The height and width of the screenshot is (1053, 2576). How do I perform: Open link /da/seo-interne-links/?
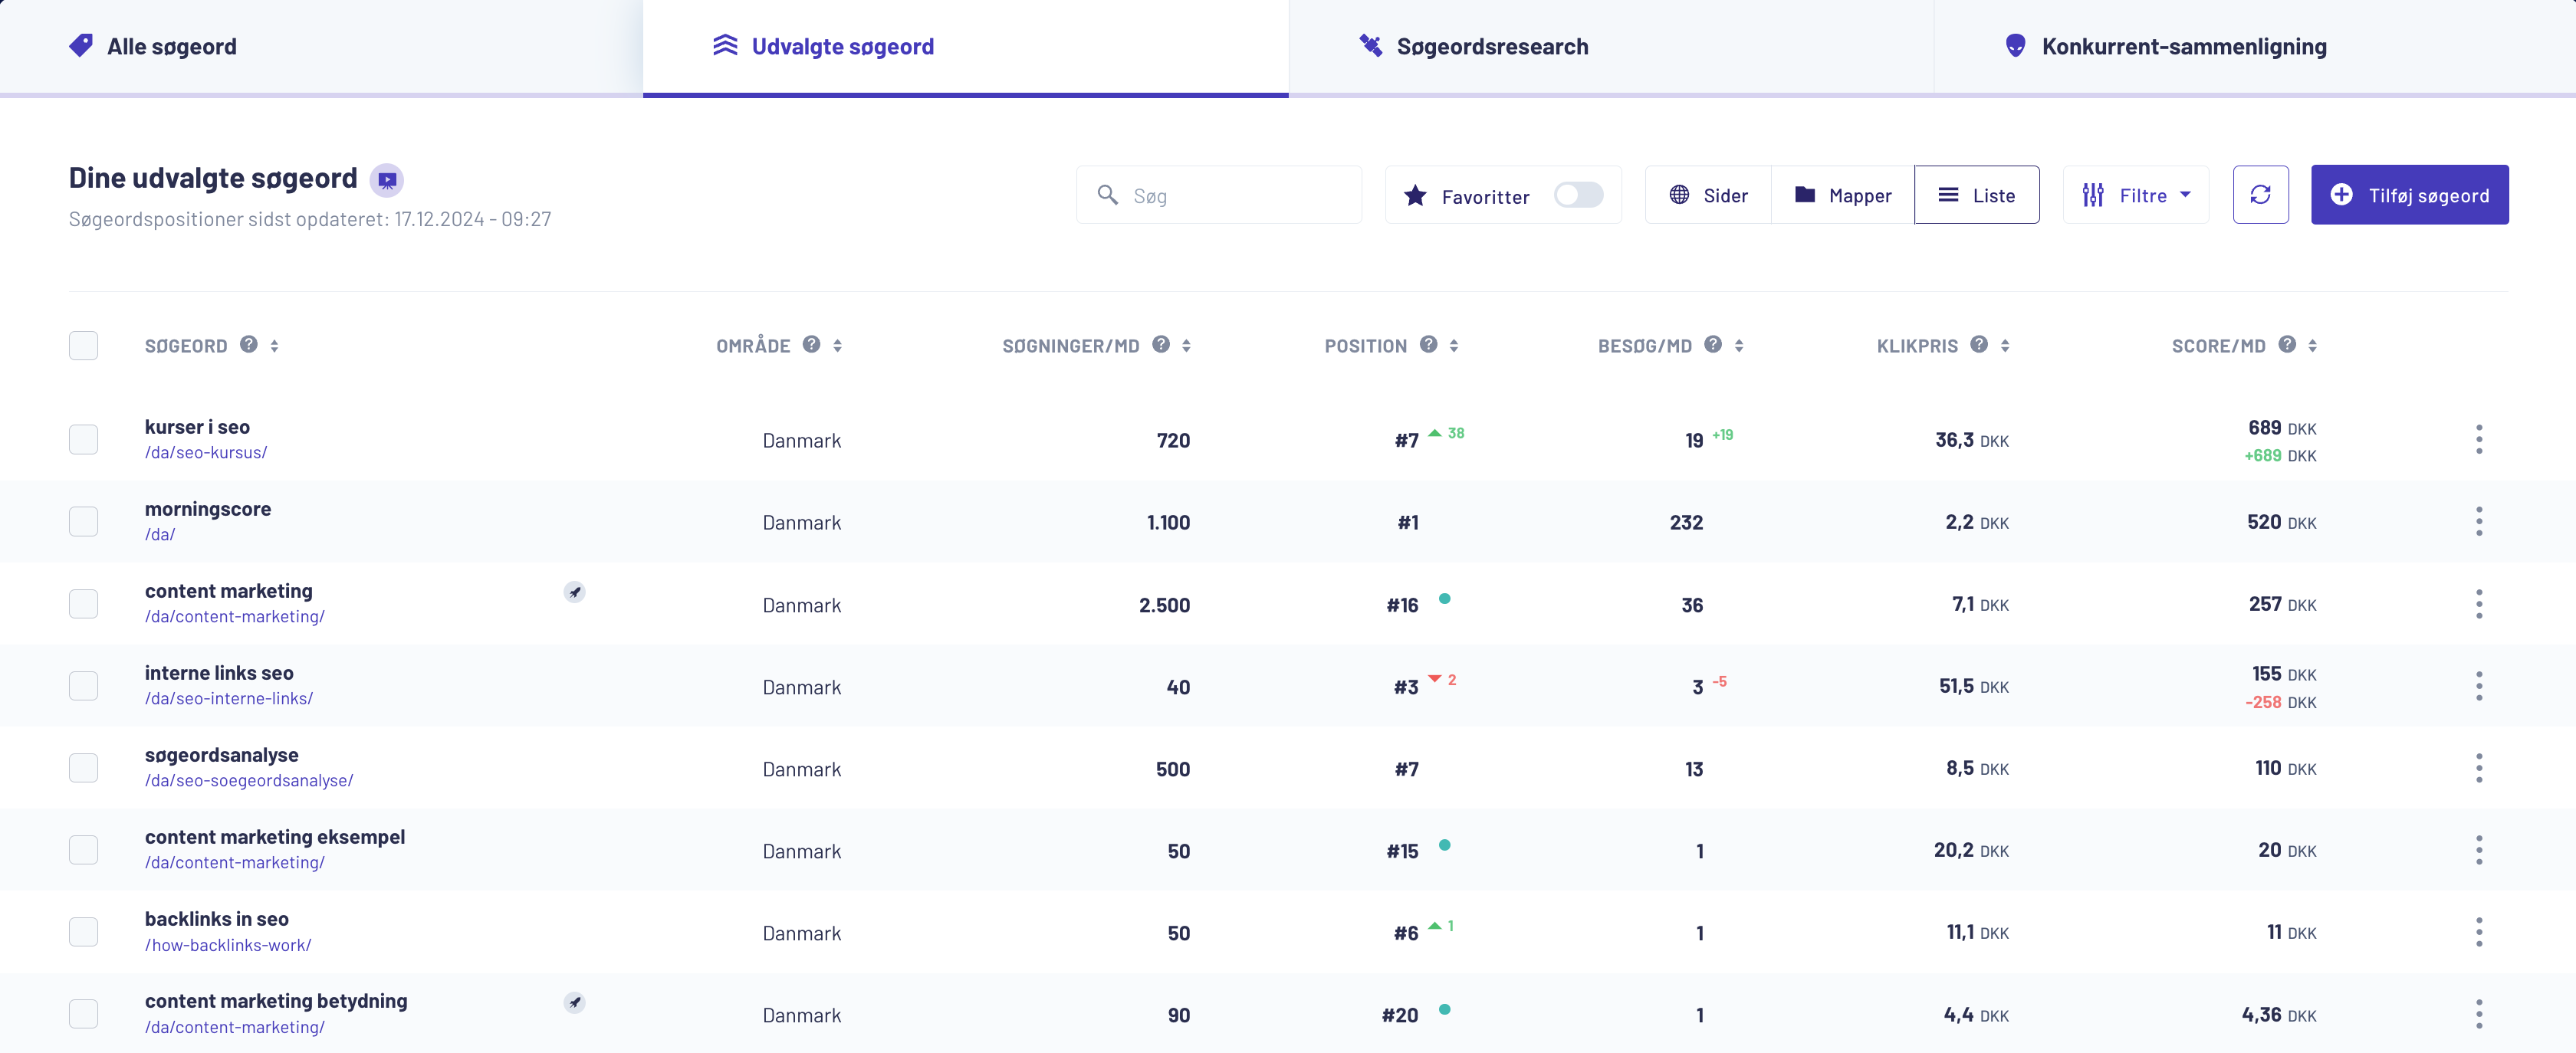click(x=229, y=699)
